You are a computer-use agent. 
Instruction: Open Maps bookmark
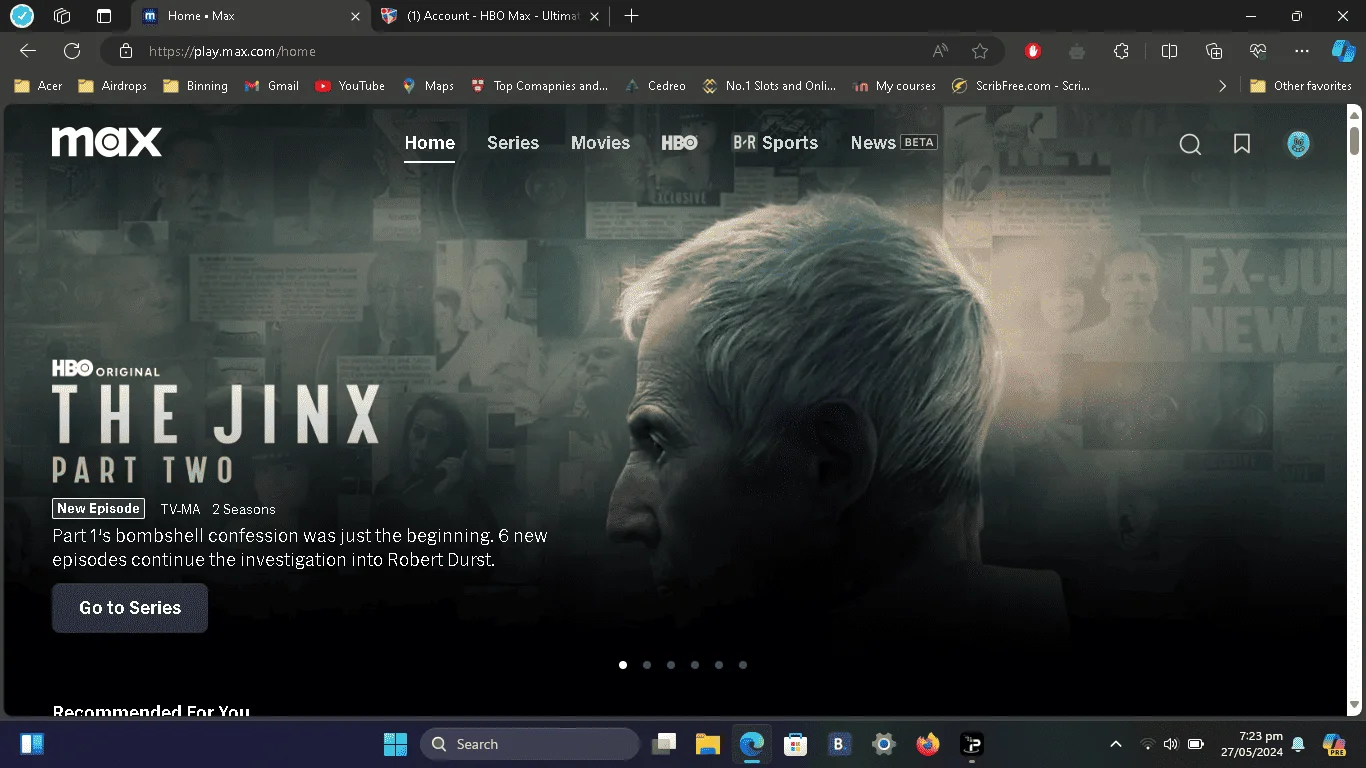(x=428, y=86)
